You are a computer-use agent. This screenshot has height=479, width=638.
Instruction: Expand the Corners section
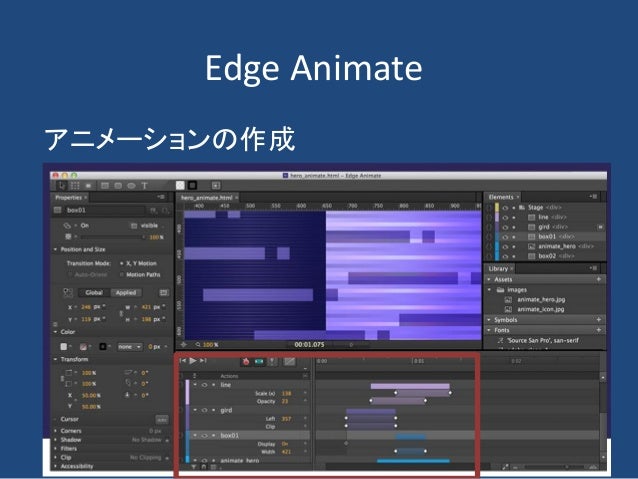point(56,431)
